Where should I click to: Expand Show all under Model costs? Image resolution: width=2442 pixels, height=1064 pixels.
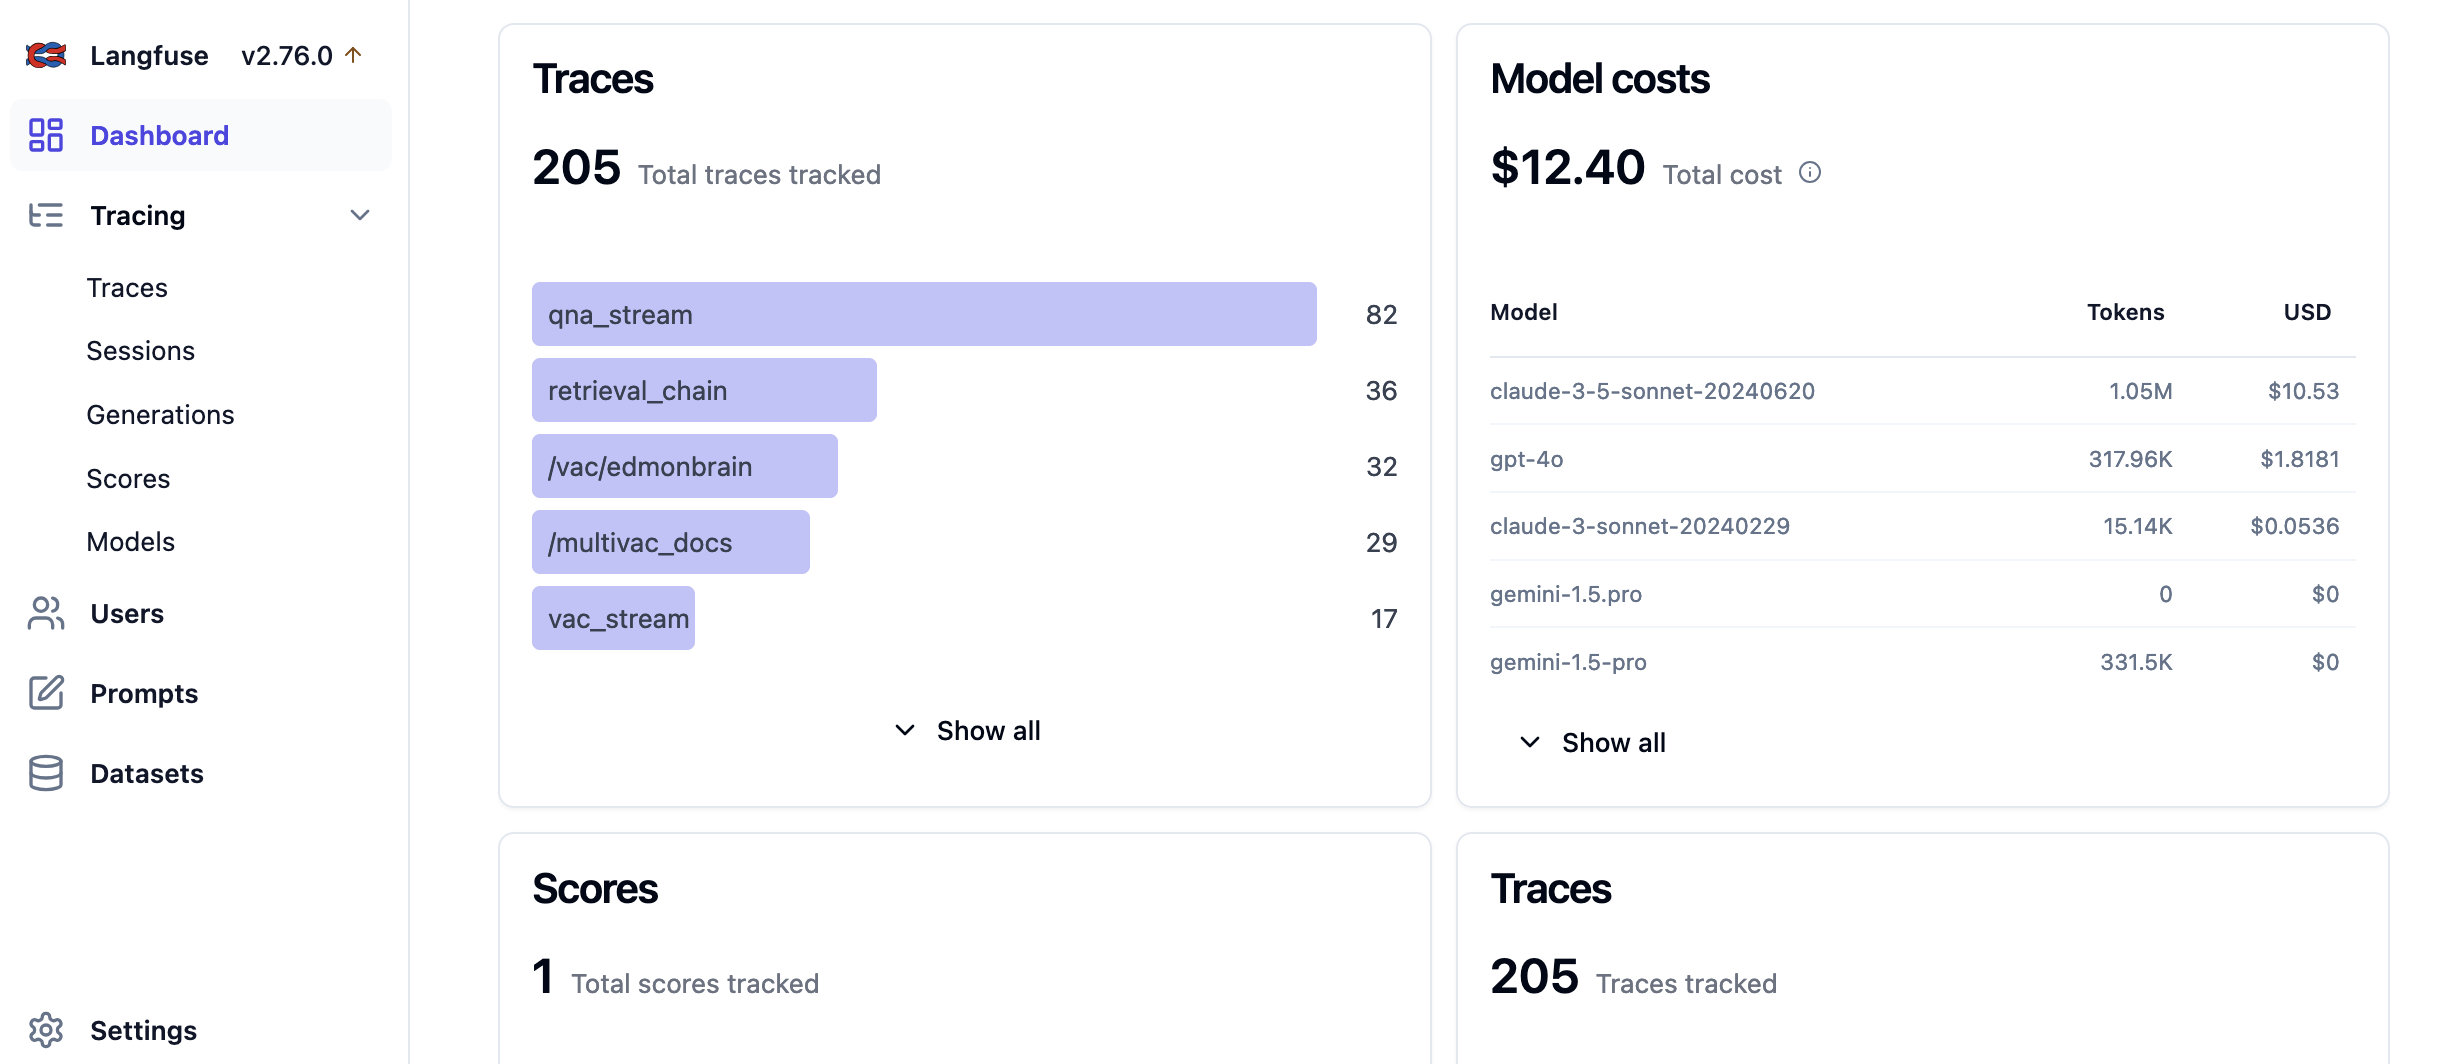coord(1592,743)
